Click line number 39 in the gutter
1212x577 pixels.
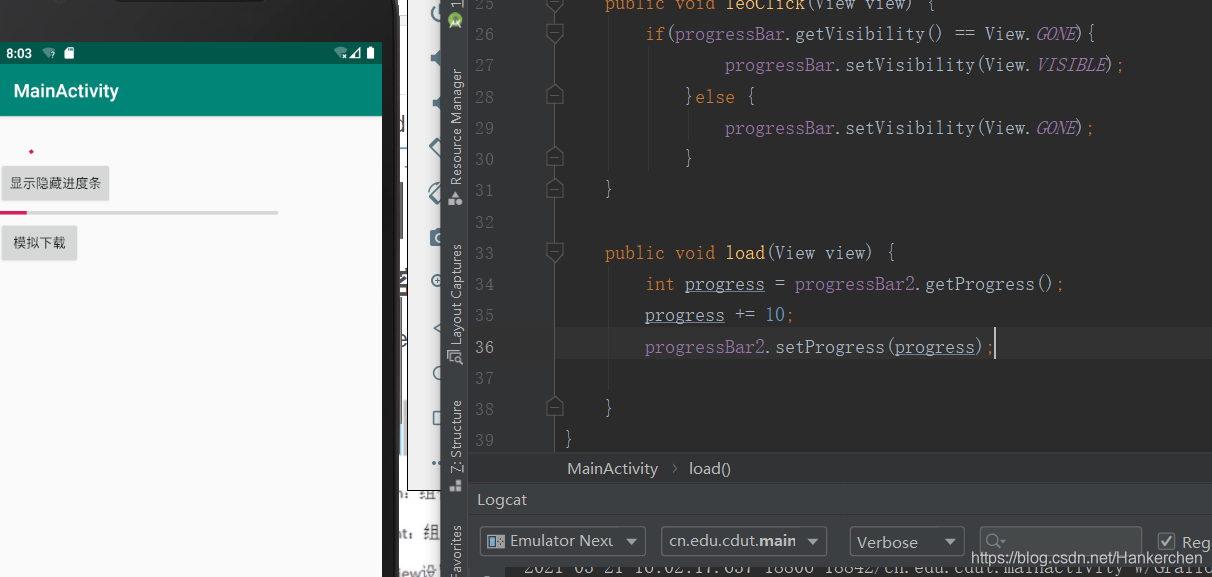[484, 439]
